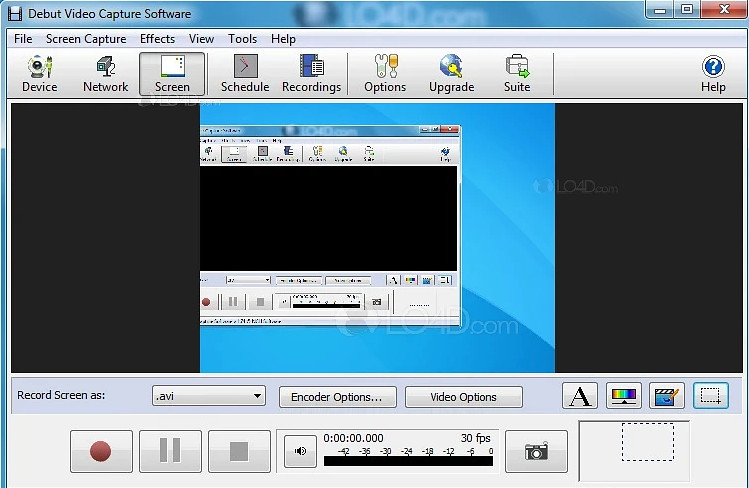Open the text caption tool
The height and width of the screenshot is (488, 749).
click(x=580, y=396)
